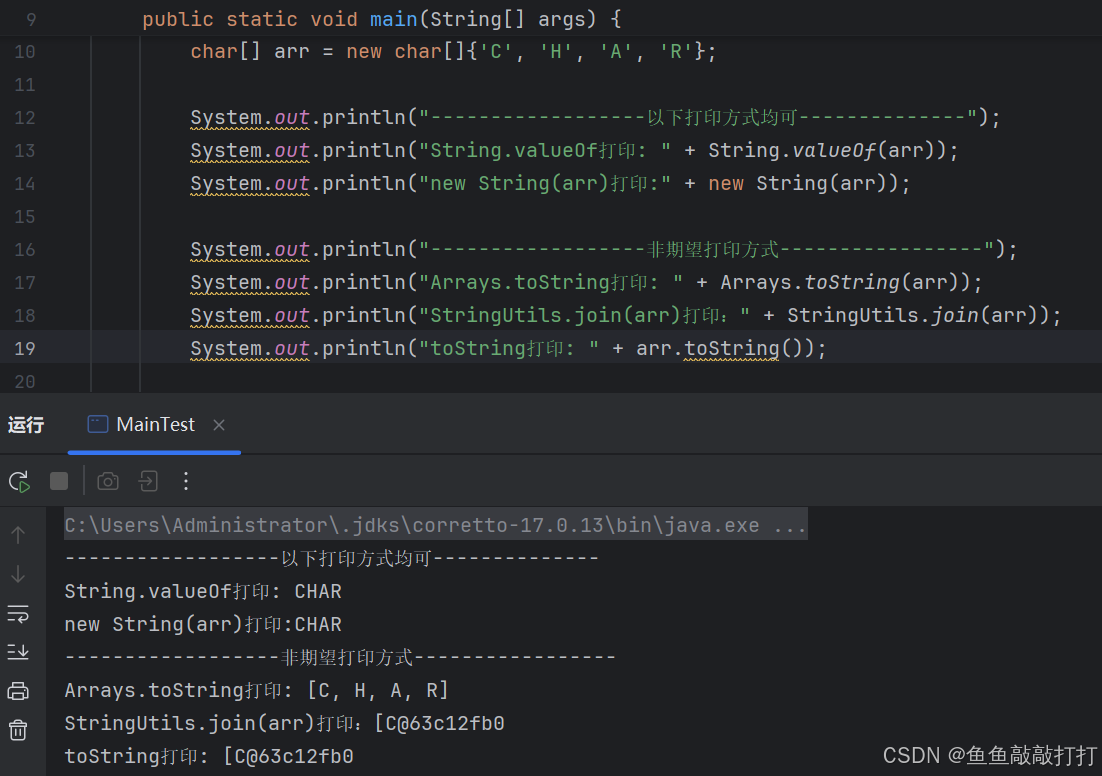Open the 运行 tool window header
Viewport: 1102px width, 776px height.
25,424
